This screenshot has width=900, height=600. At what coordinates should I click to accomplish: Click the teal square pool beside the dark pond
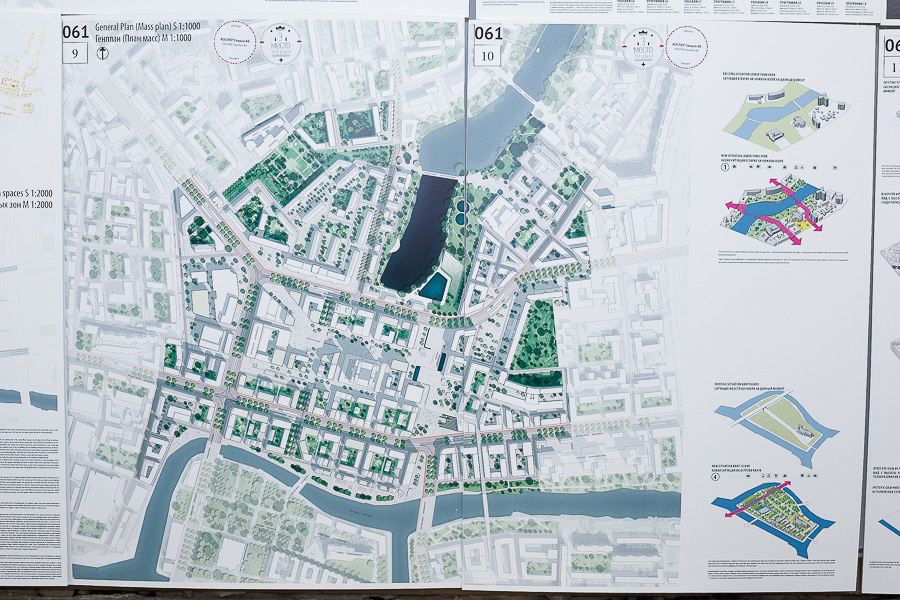click(433, 288)
